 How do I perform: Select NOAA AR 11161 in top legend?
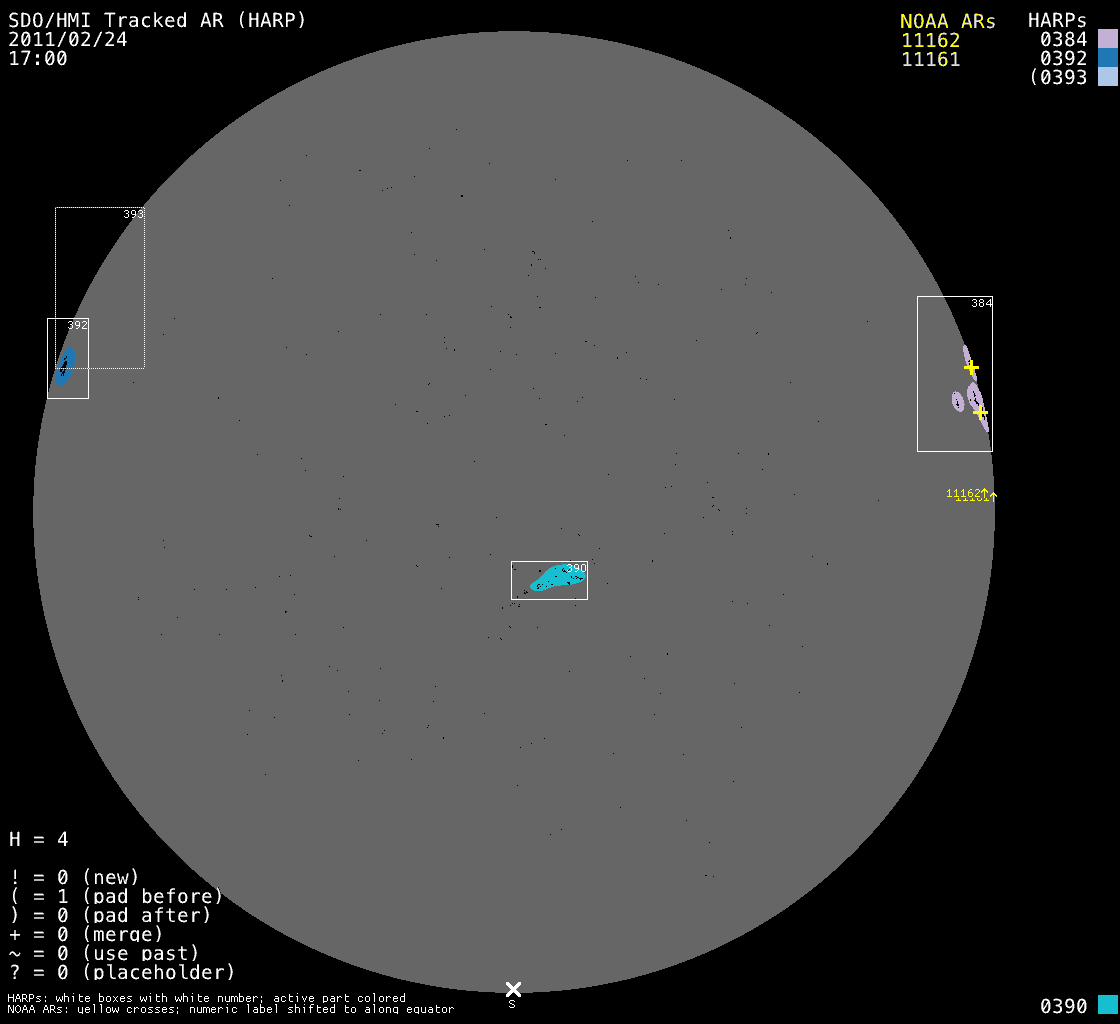930,59
